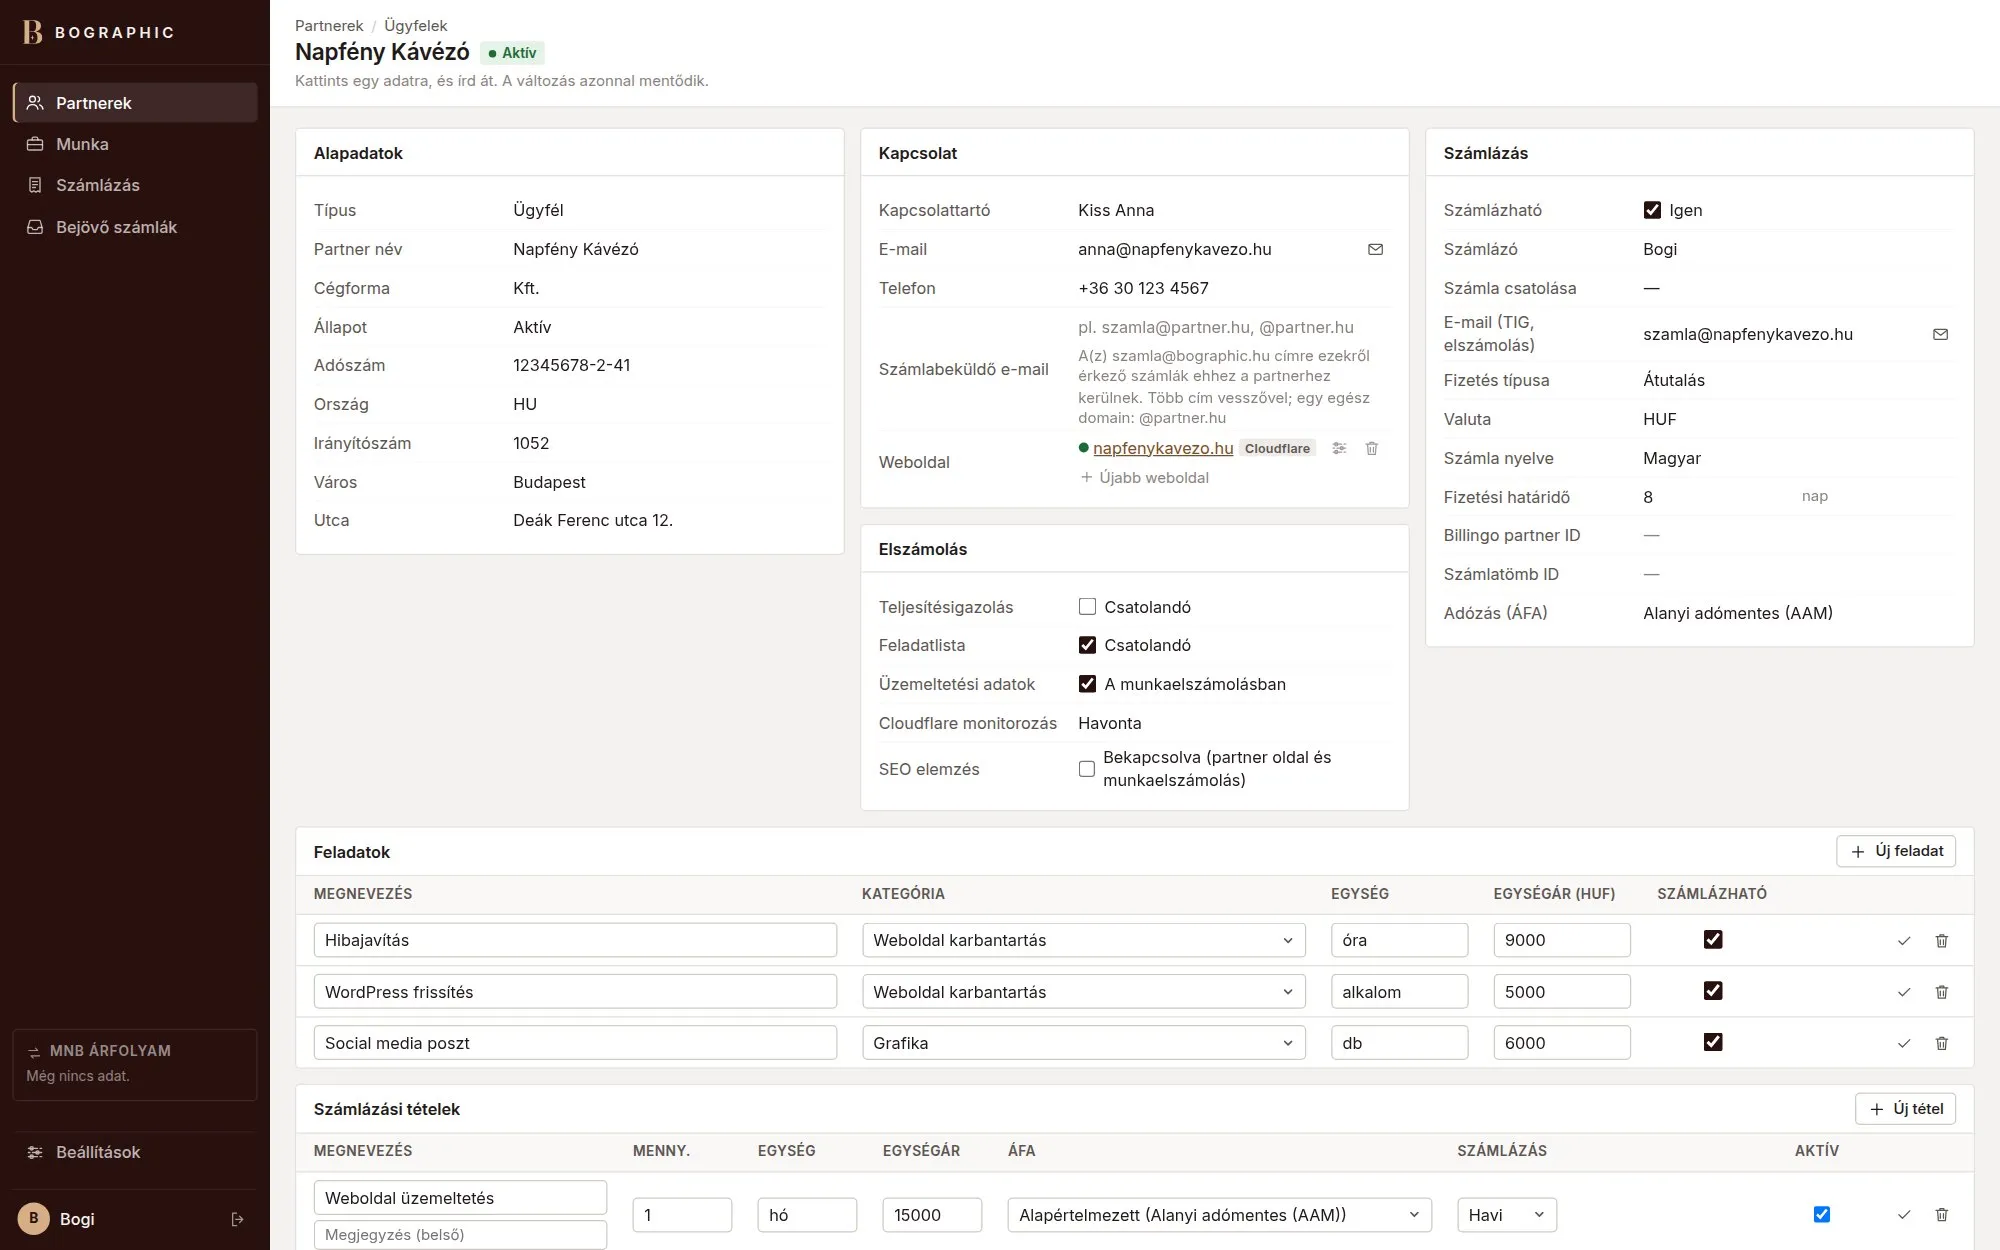Screen dimensions: 2000x1250
Task: Open Beállítások settings menu
Action: click(x=135, y=1152)
